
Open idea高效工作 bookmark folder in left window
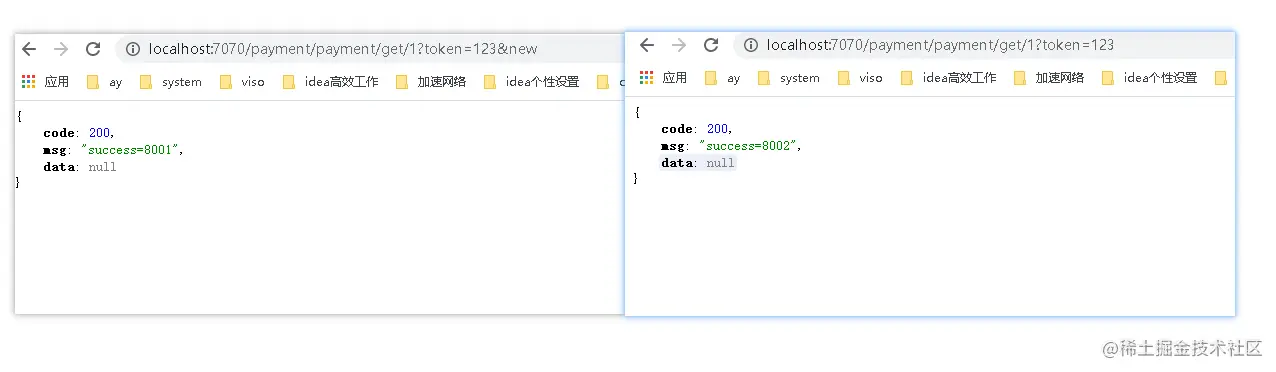[330, 82]
